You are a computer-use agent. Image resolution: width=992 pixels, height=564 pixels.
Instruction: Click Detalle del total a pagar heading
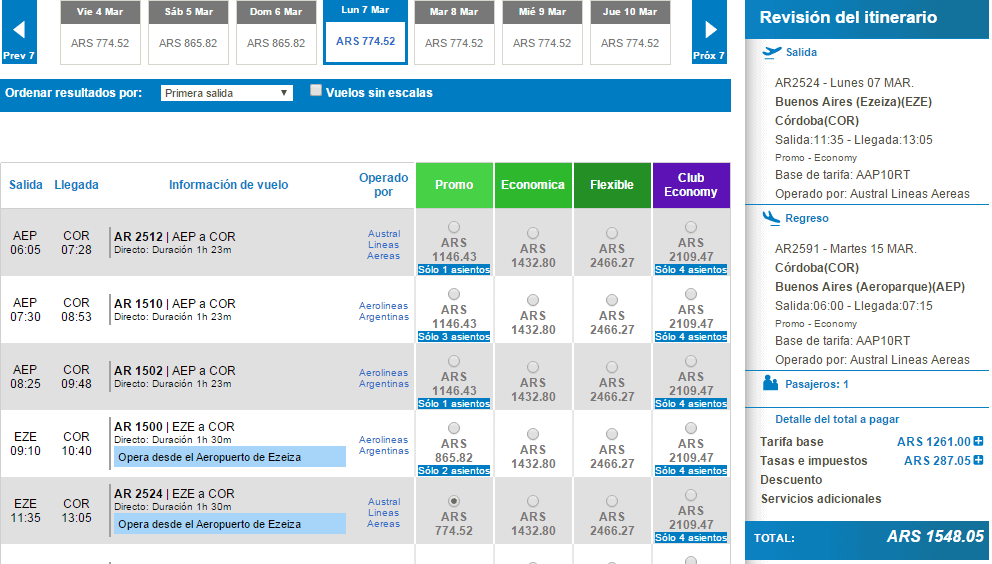(x=837, y=419)
